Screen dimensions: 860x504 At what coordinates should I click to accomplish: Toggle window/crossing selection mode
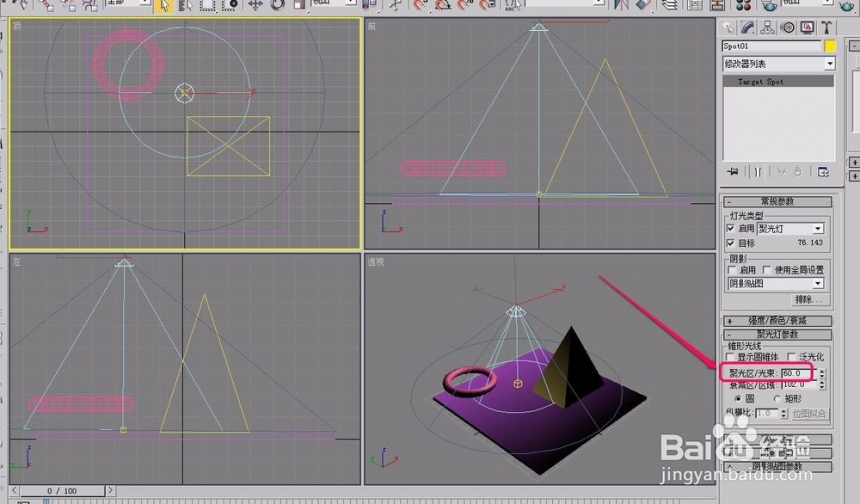coord(229,5)
